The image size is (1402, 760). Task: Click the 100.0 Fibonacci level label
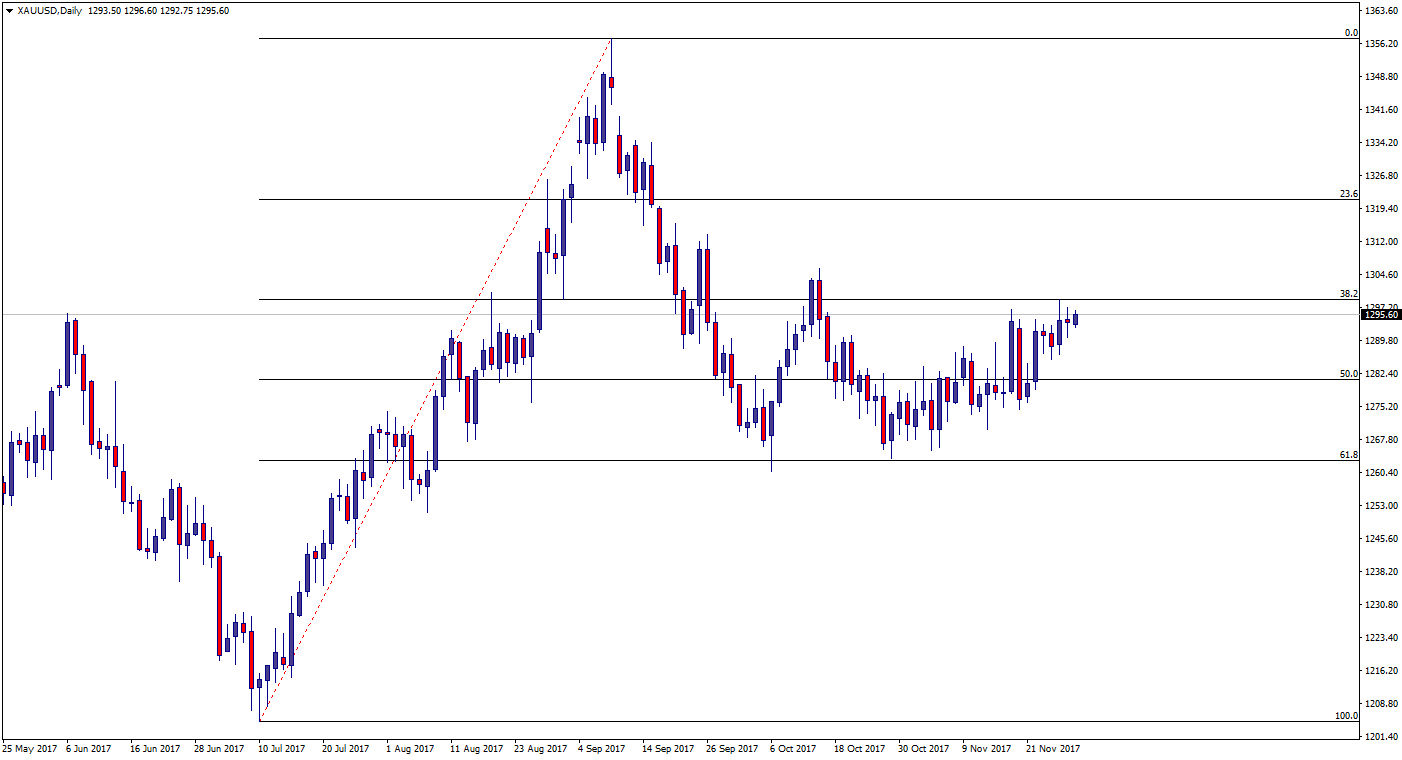[1347, 716]
